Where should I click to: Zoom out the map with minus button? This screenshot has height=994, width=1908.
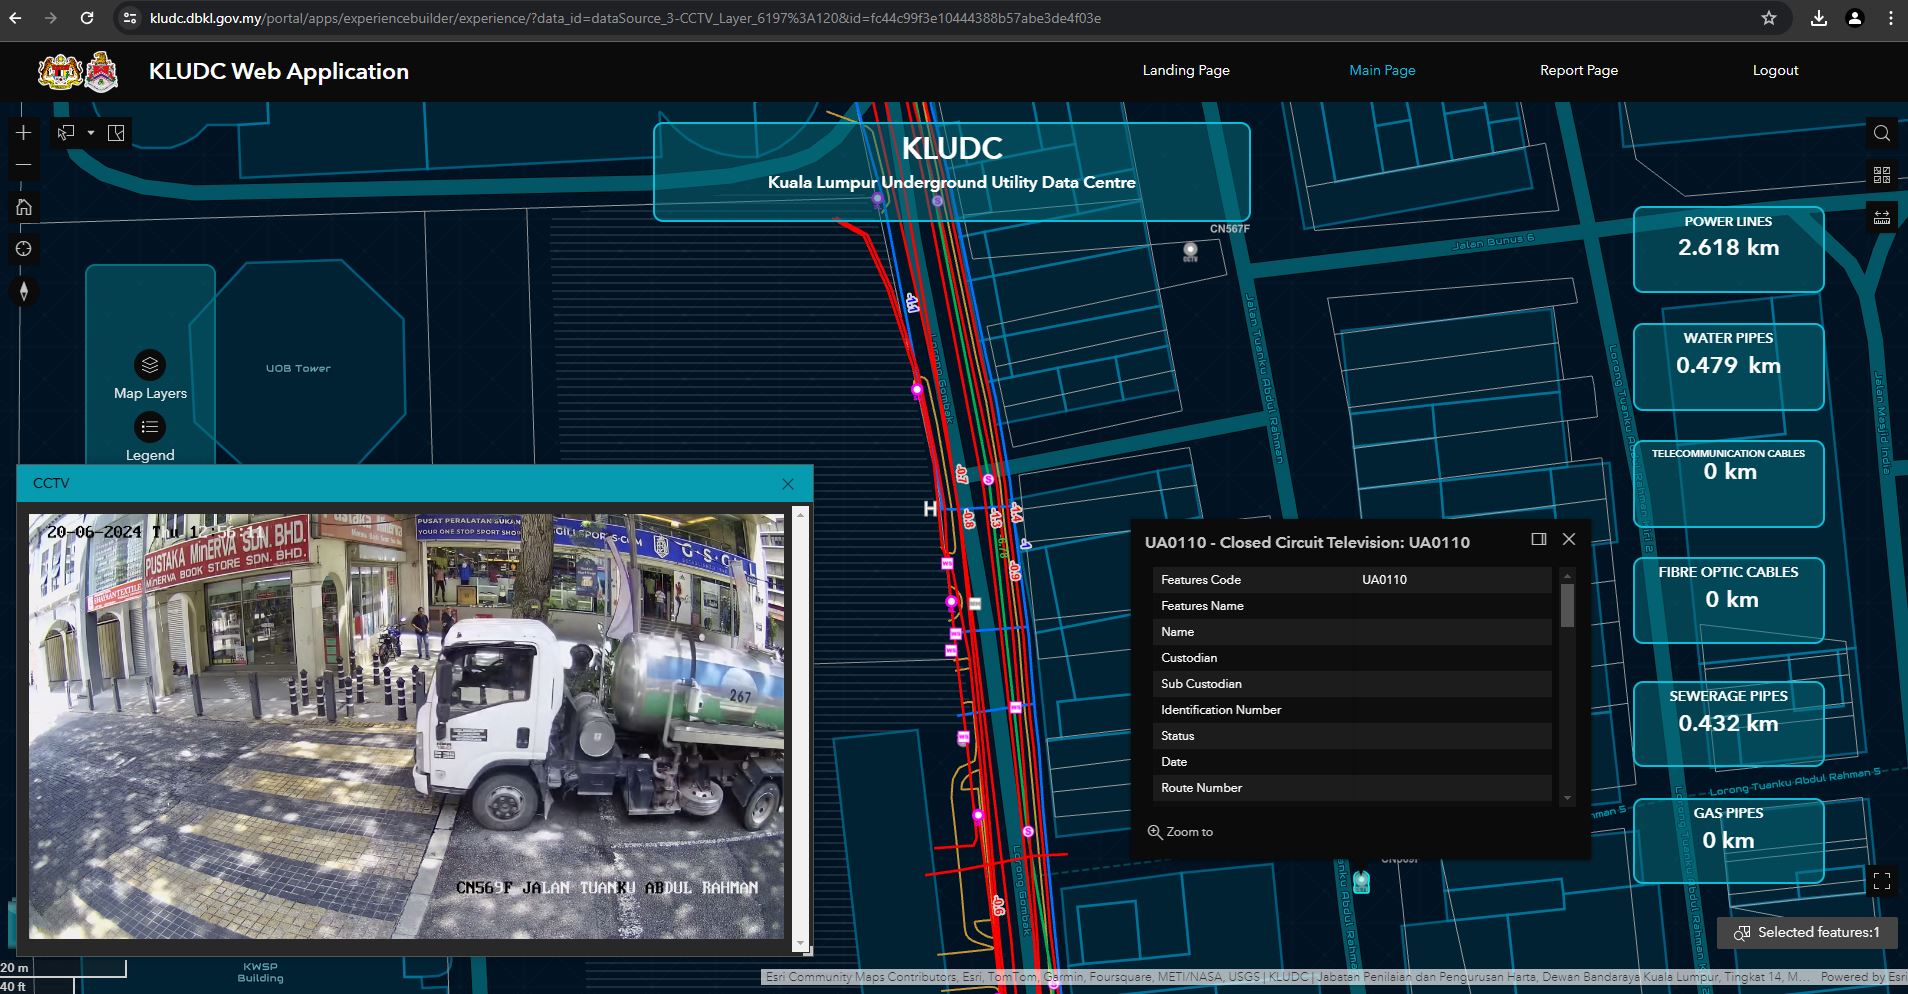(x=24, y=165)
